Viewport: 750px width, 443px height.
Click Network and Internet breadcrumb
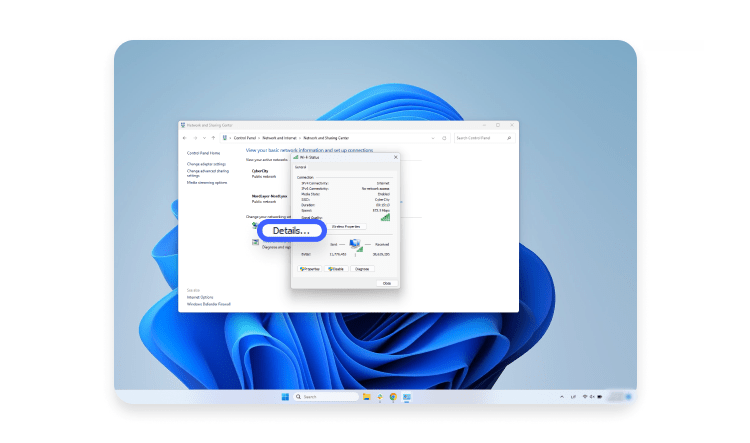(x=279, y=138)
